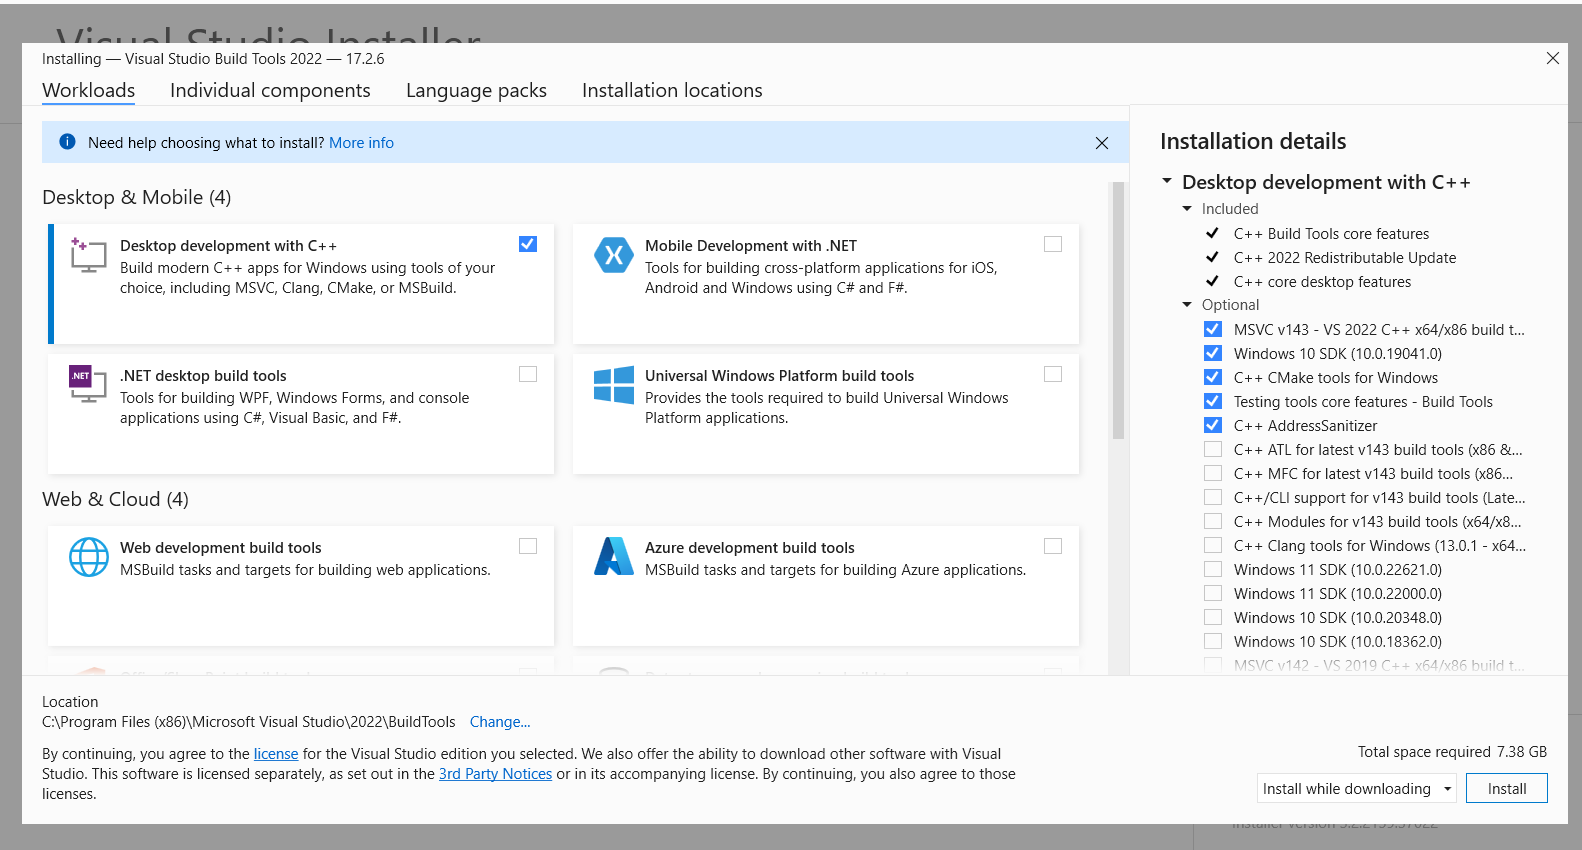The image size is (1582, 850).
Task: Check Windows 11 SDK (10.0.22000.0)
Action: [x=1213, y=593]
